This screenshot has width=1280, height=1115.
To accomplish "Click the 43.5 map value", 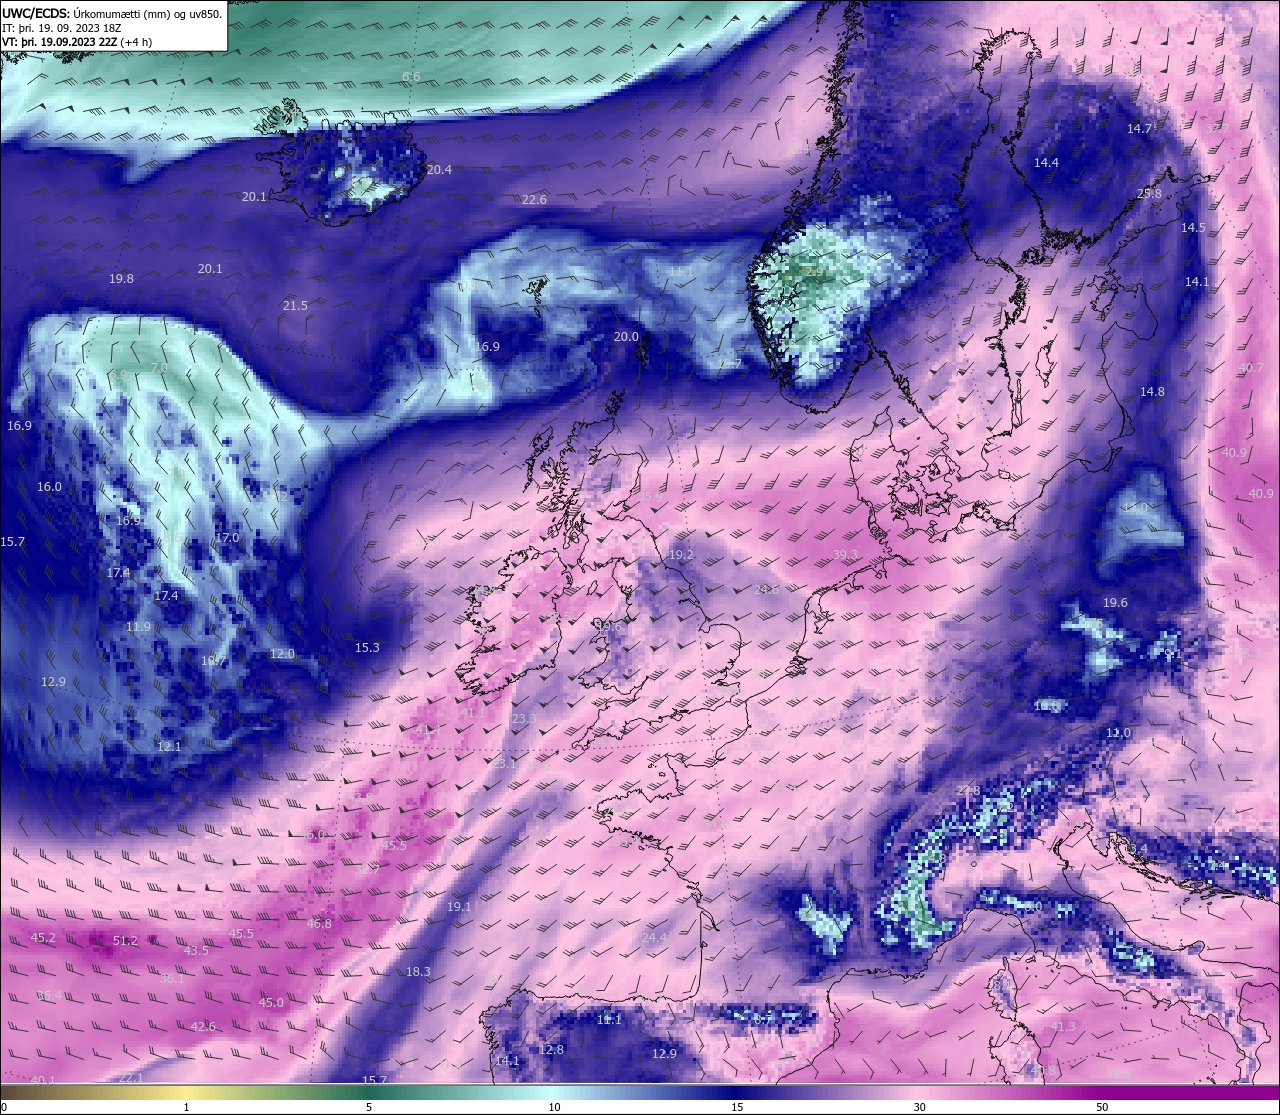I will pyautogui.click(x=196, y=951).
